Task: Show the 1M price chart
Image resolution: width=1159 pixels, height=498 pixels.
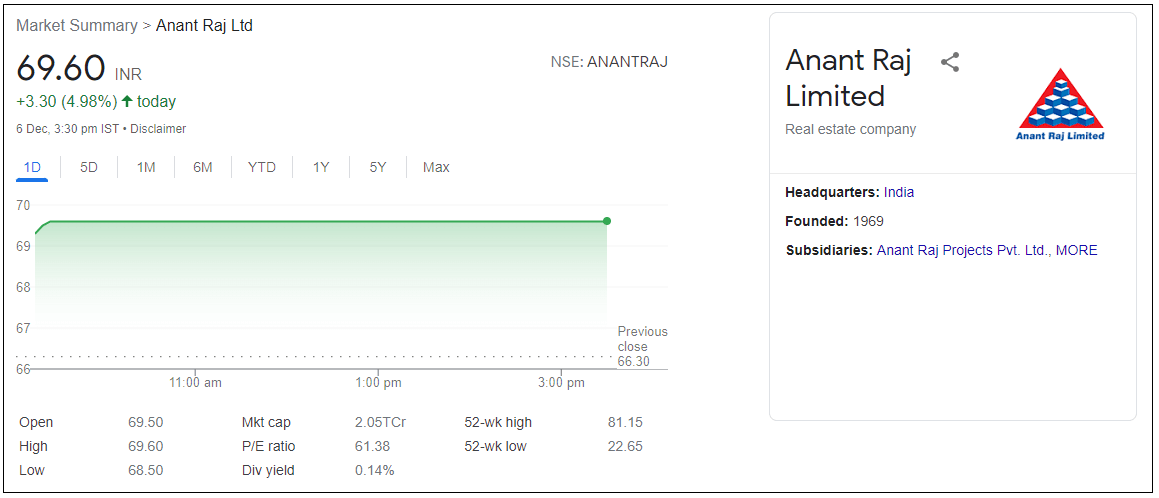Action: point(146,167)
